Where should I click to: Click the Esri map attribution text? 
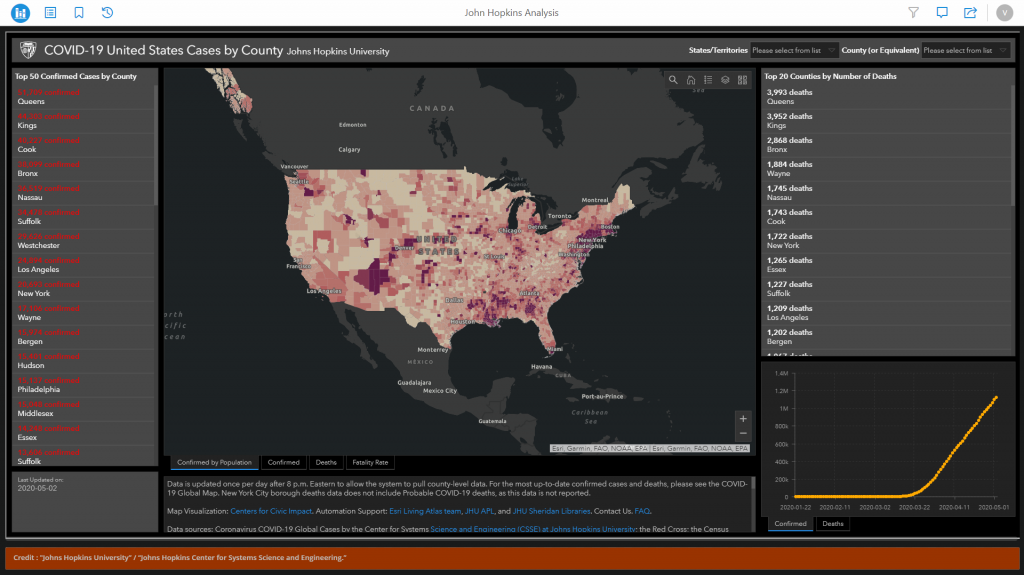tap(650, 448)
